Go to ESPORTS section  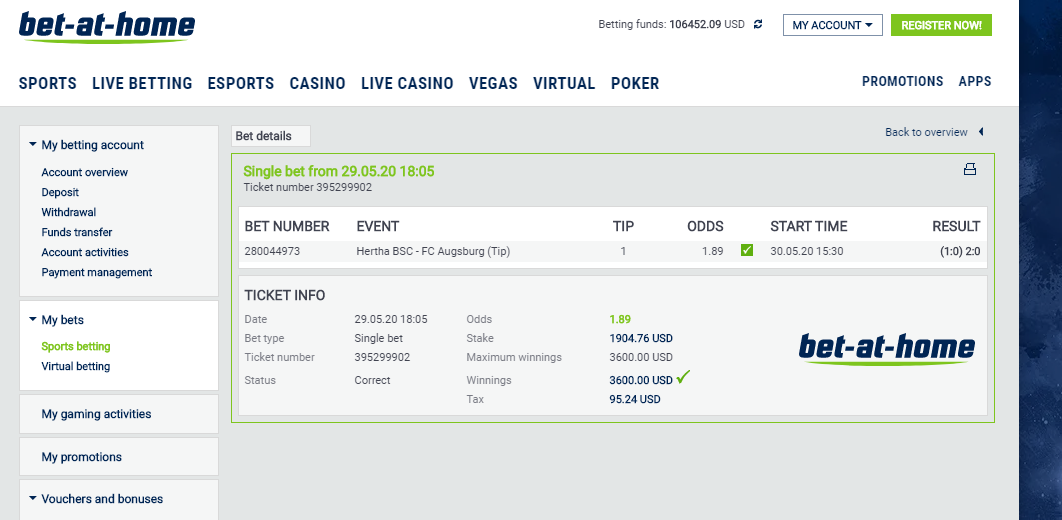click(241, 83)
